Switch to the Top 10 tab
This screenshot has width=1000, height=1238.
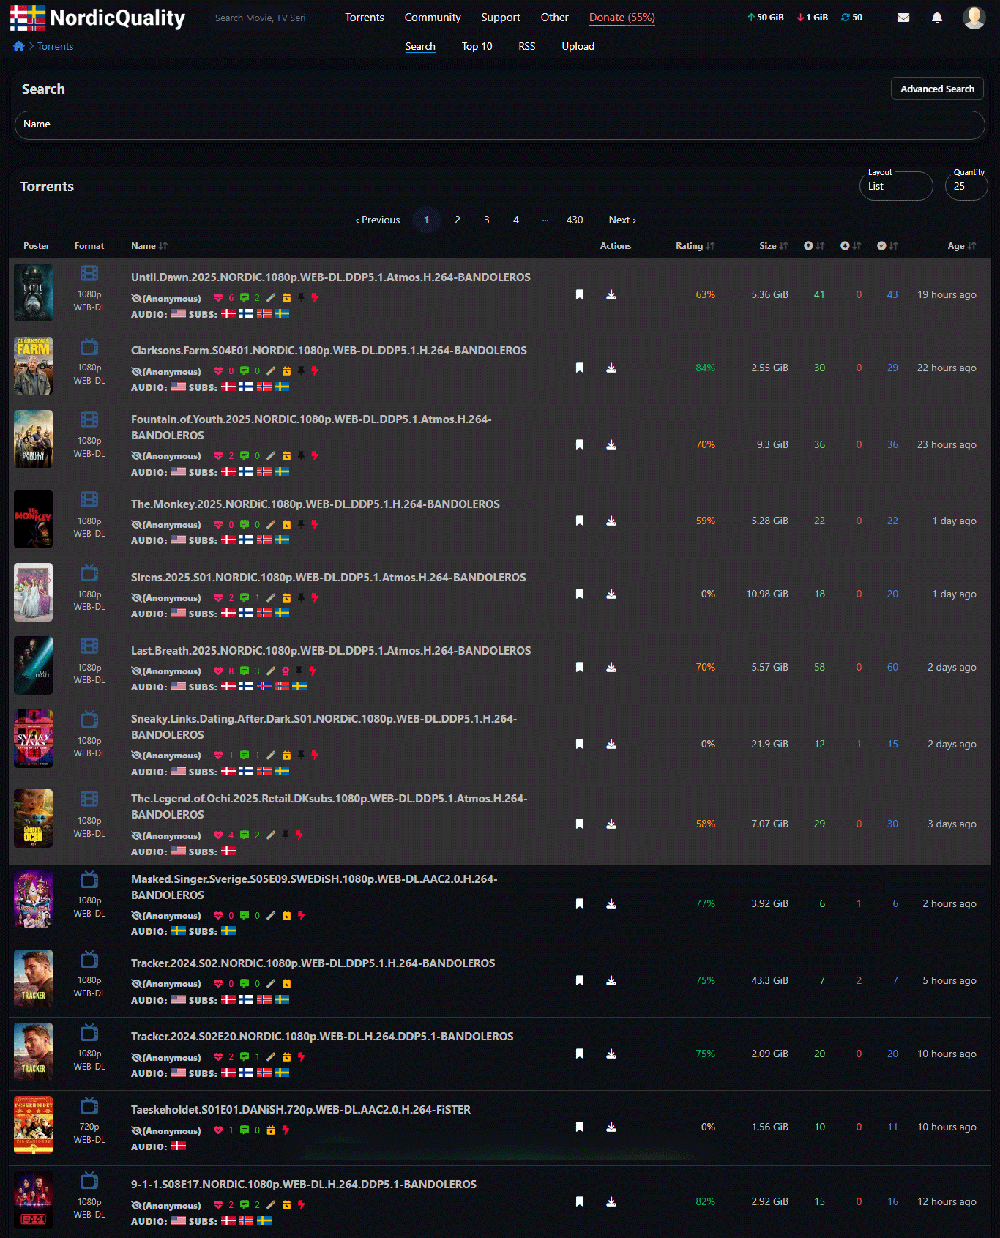(x=477, y=46)
